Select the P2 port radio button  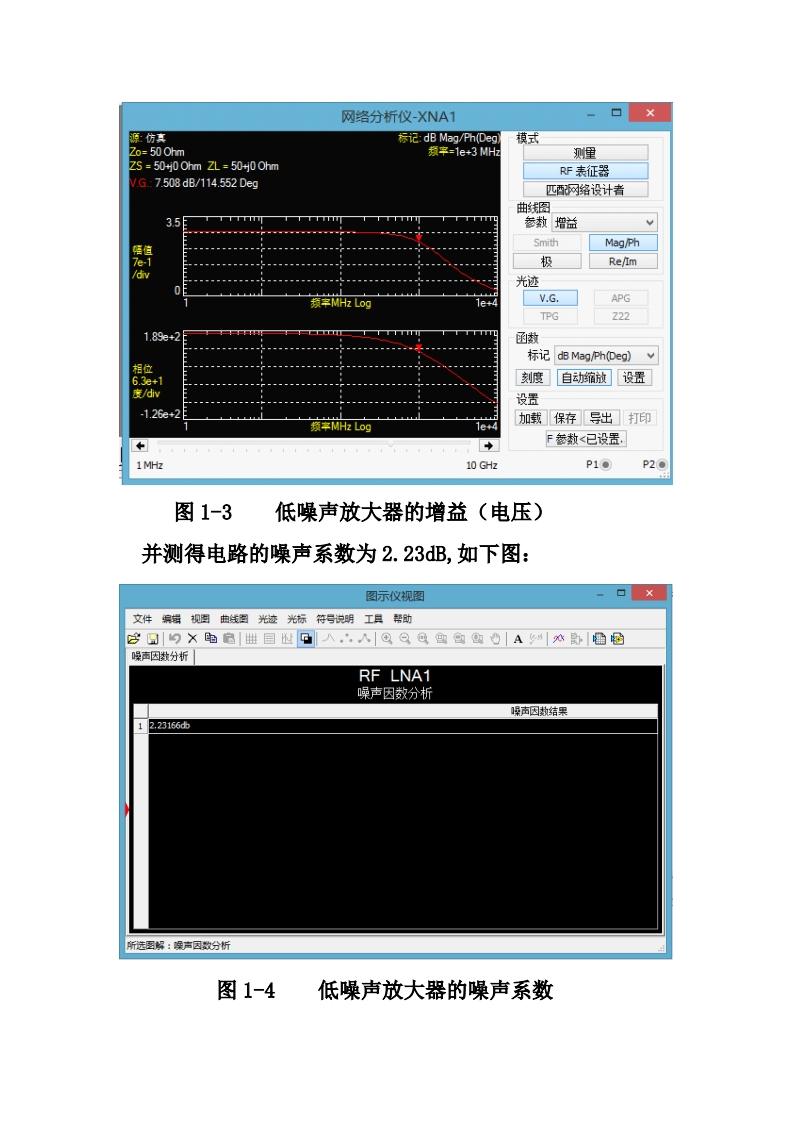tap(662, 466)
